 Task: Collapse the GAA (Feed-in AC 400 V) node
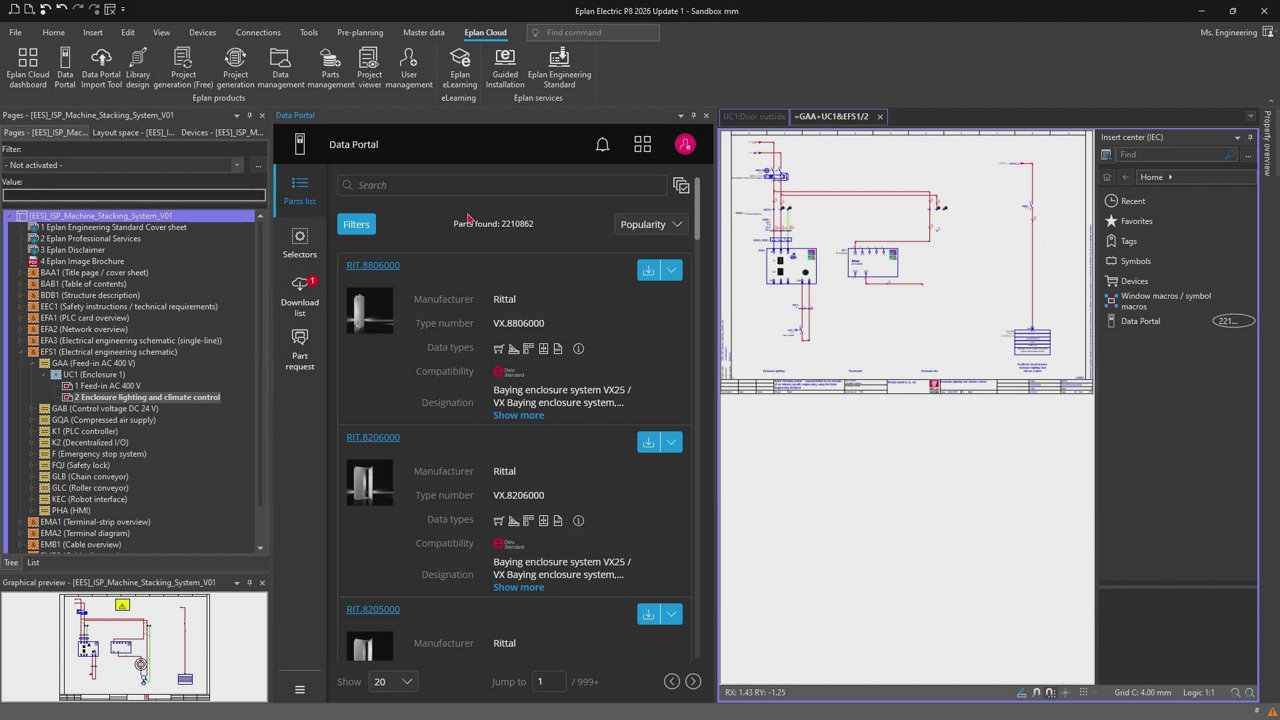[33, 363]
